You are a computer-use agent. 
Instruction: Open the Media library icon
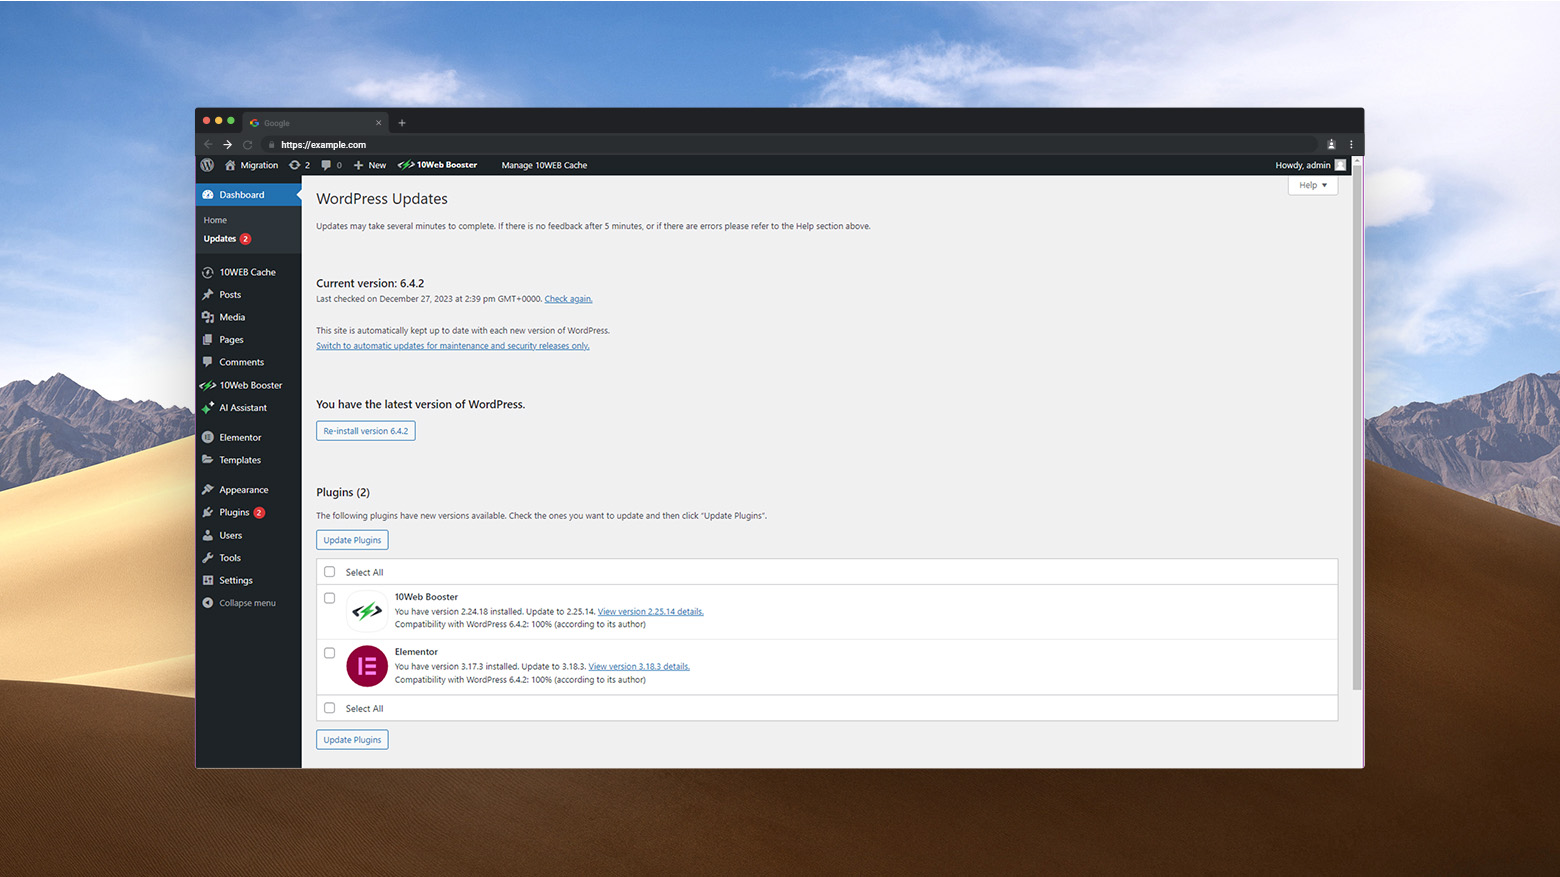pos(209,317)
